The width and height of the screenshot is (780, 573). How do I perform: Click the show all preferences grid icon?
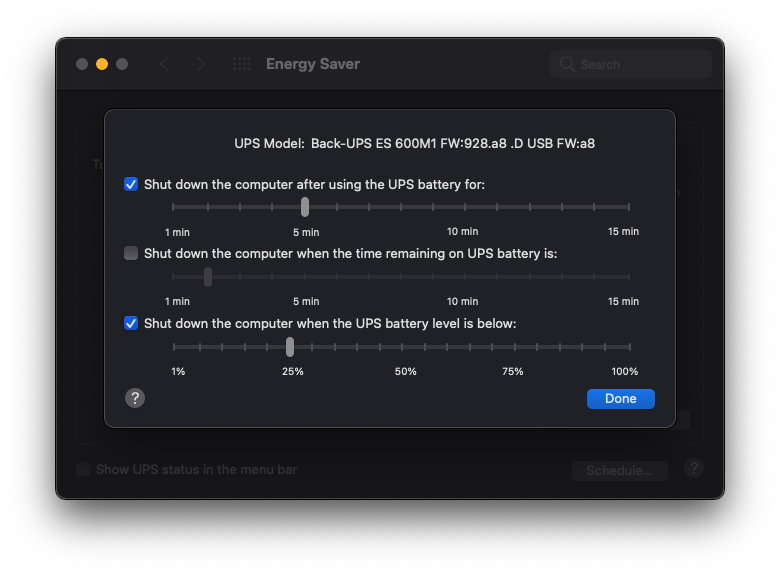[242, 64]
